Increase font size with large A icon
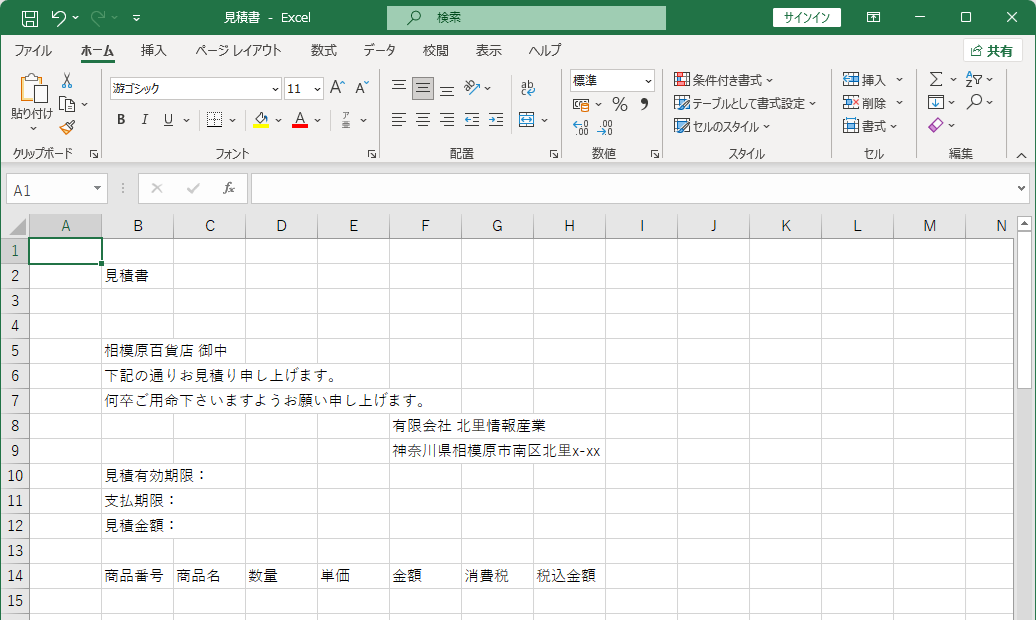 coord(337,87)
